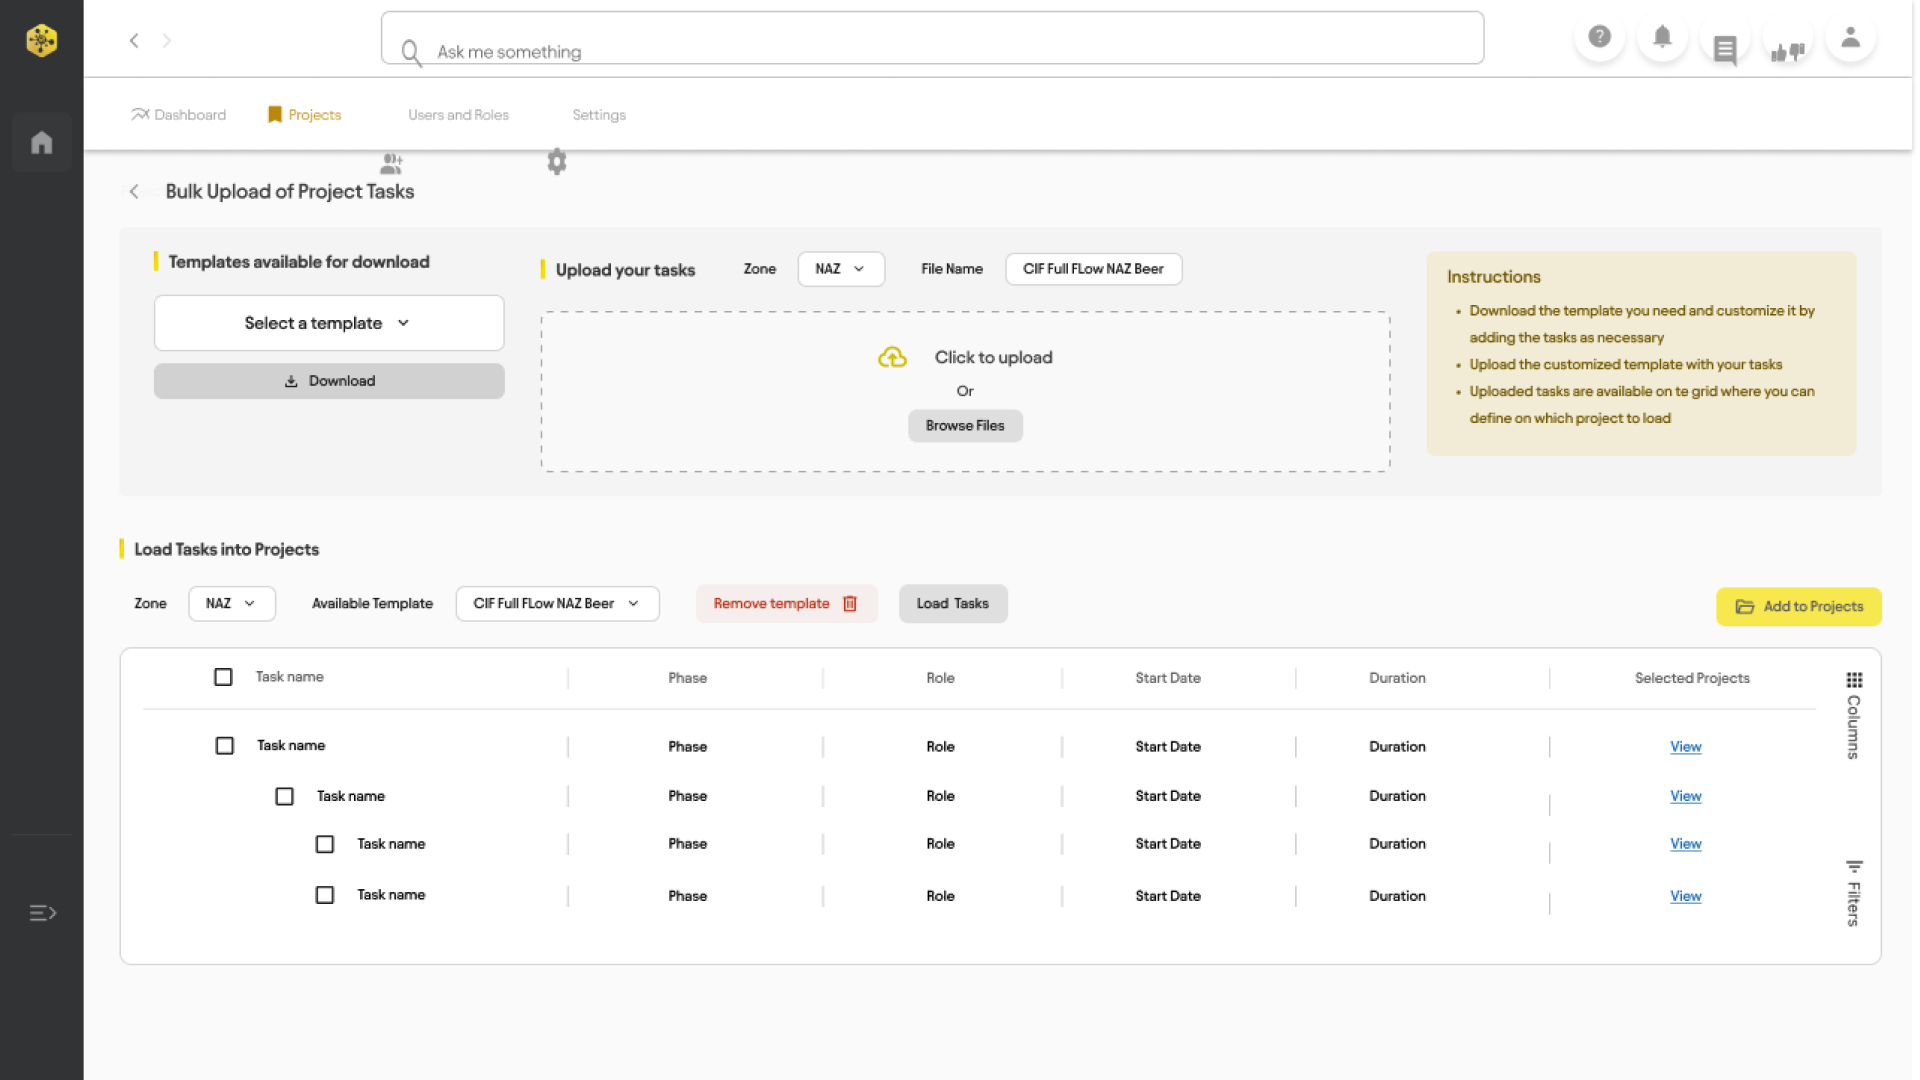Screen dimensions: 1920x1080
Task: Click add users icon below tabs
Action: point(391,163)
